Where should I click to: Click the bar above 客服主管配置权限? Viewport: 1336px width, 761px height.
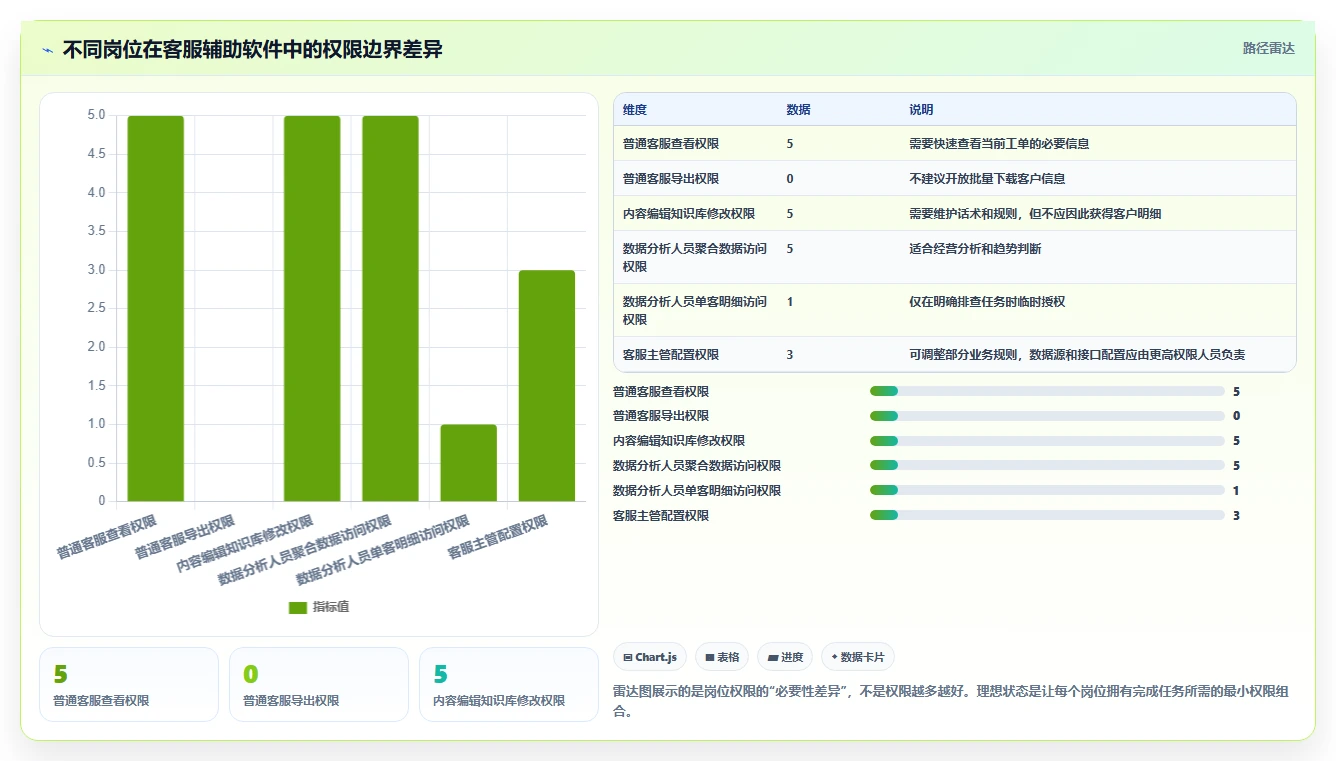pos(547,386)
